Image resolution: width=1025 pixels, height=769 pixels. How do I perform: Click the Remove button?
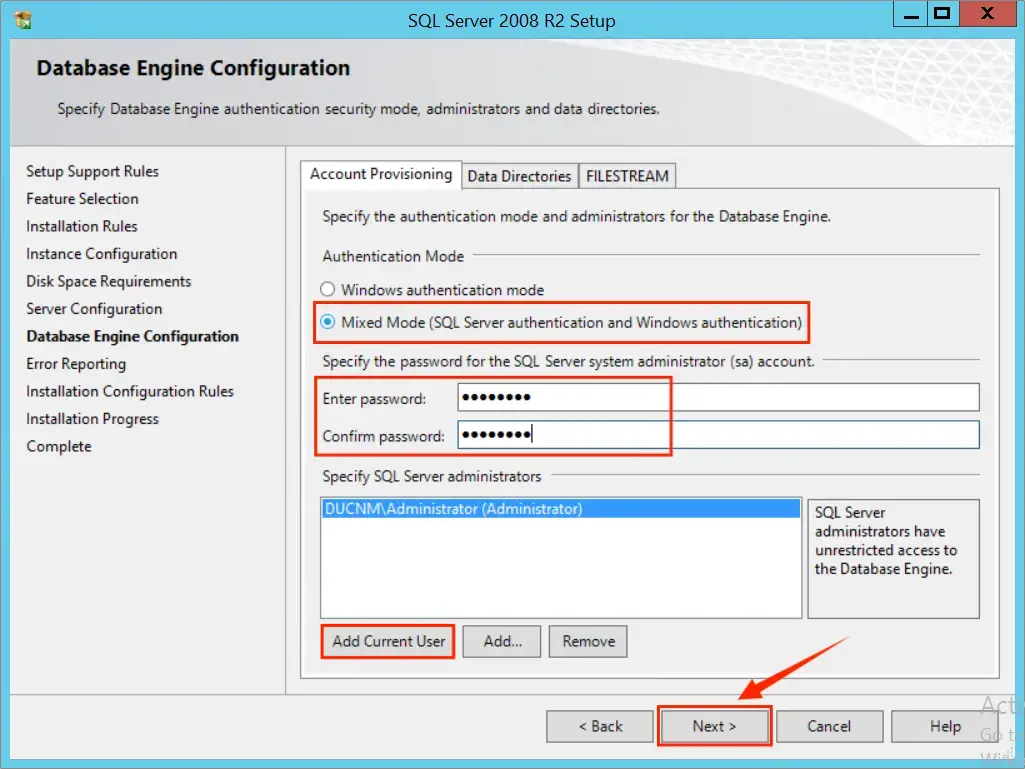pyautogui.click(x=588, y=641)
